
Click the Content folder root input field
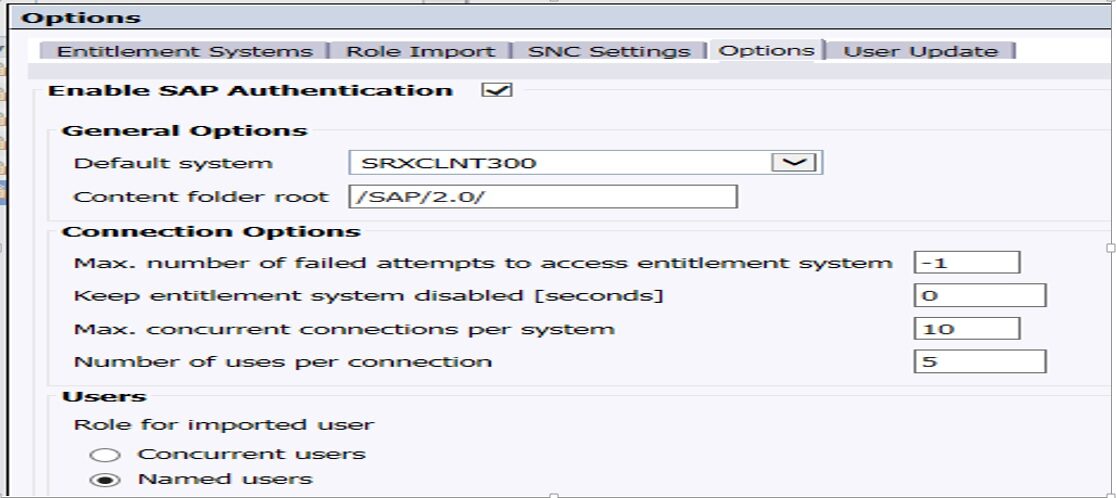pos(543,196)
